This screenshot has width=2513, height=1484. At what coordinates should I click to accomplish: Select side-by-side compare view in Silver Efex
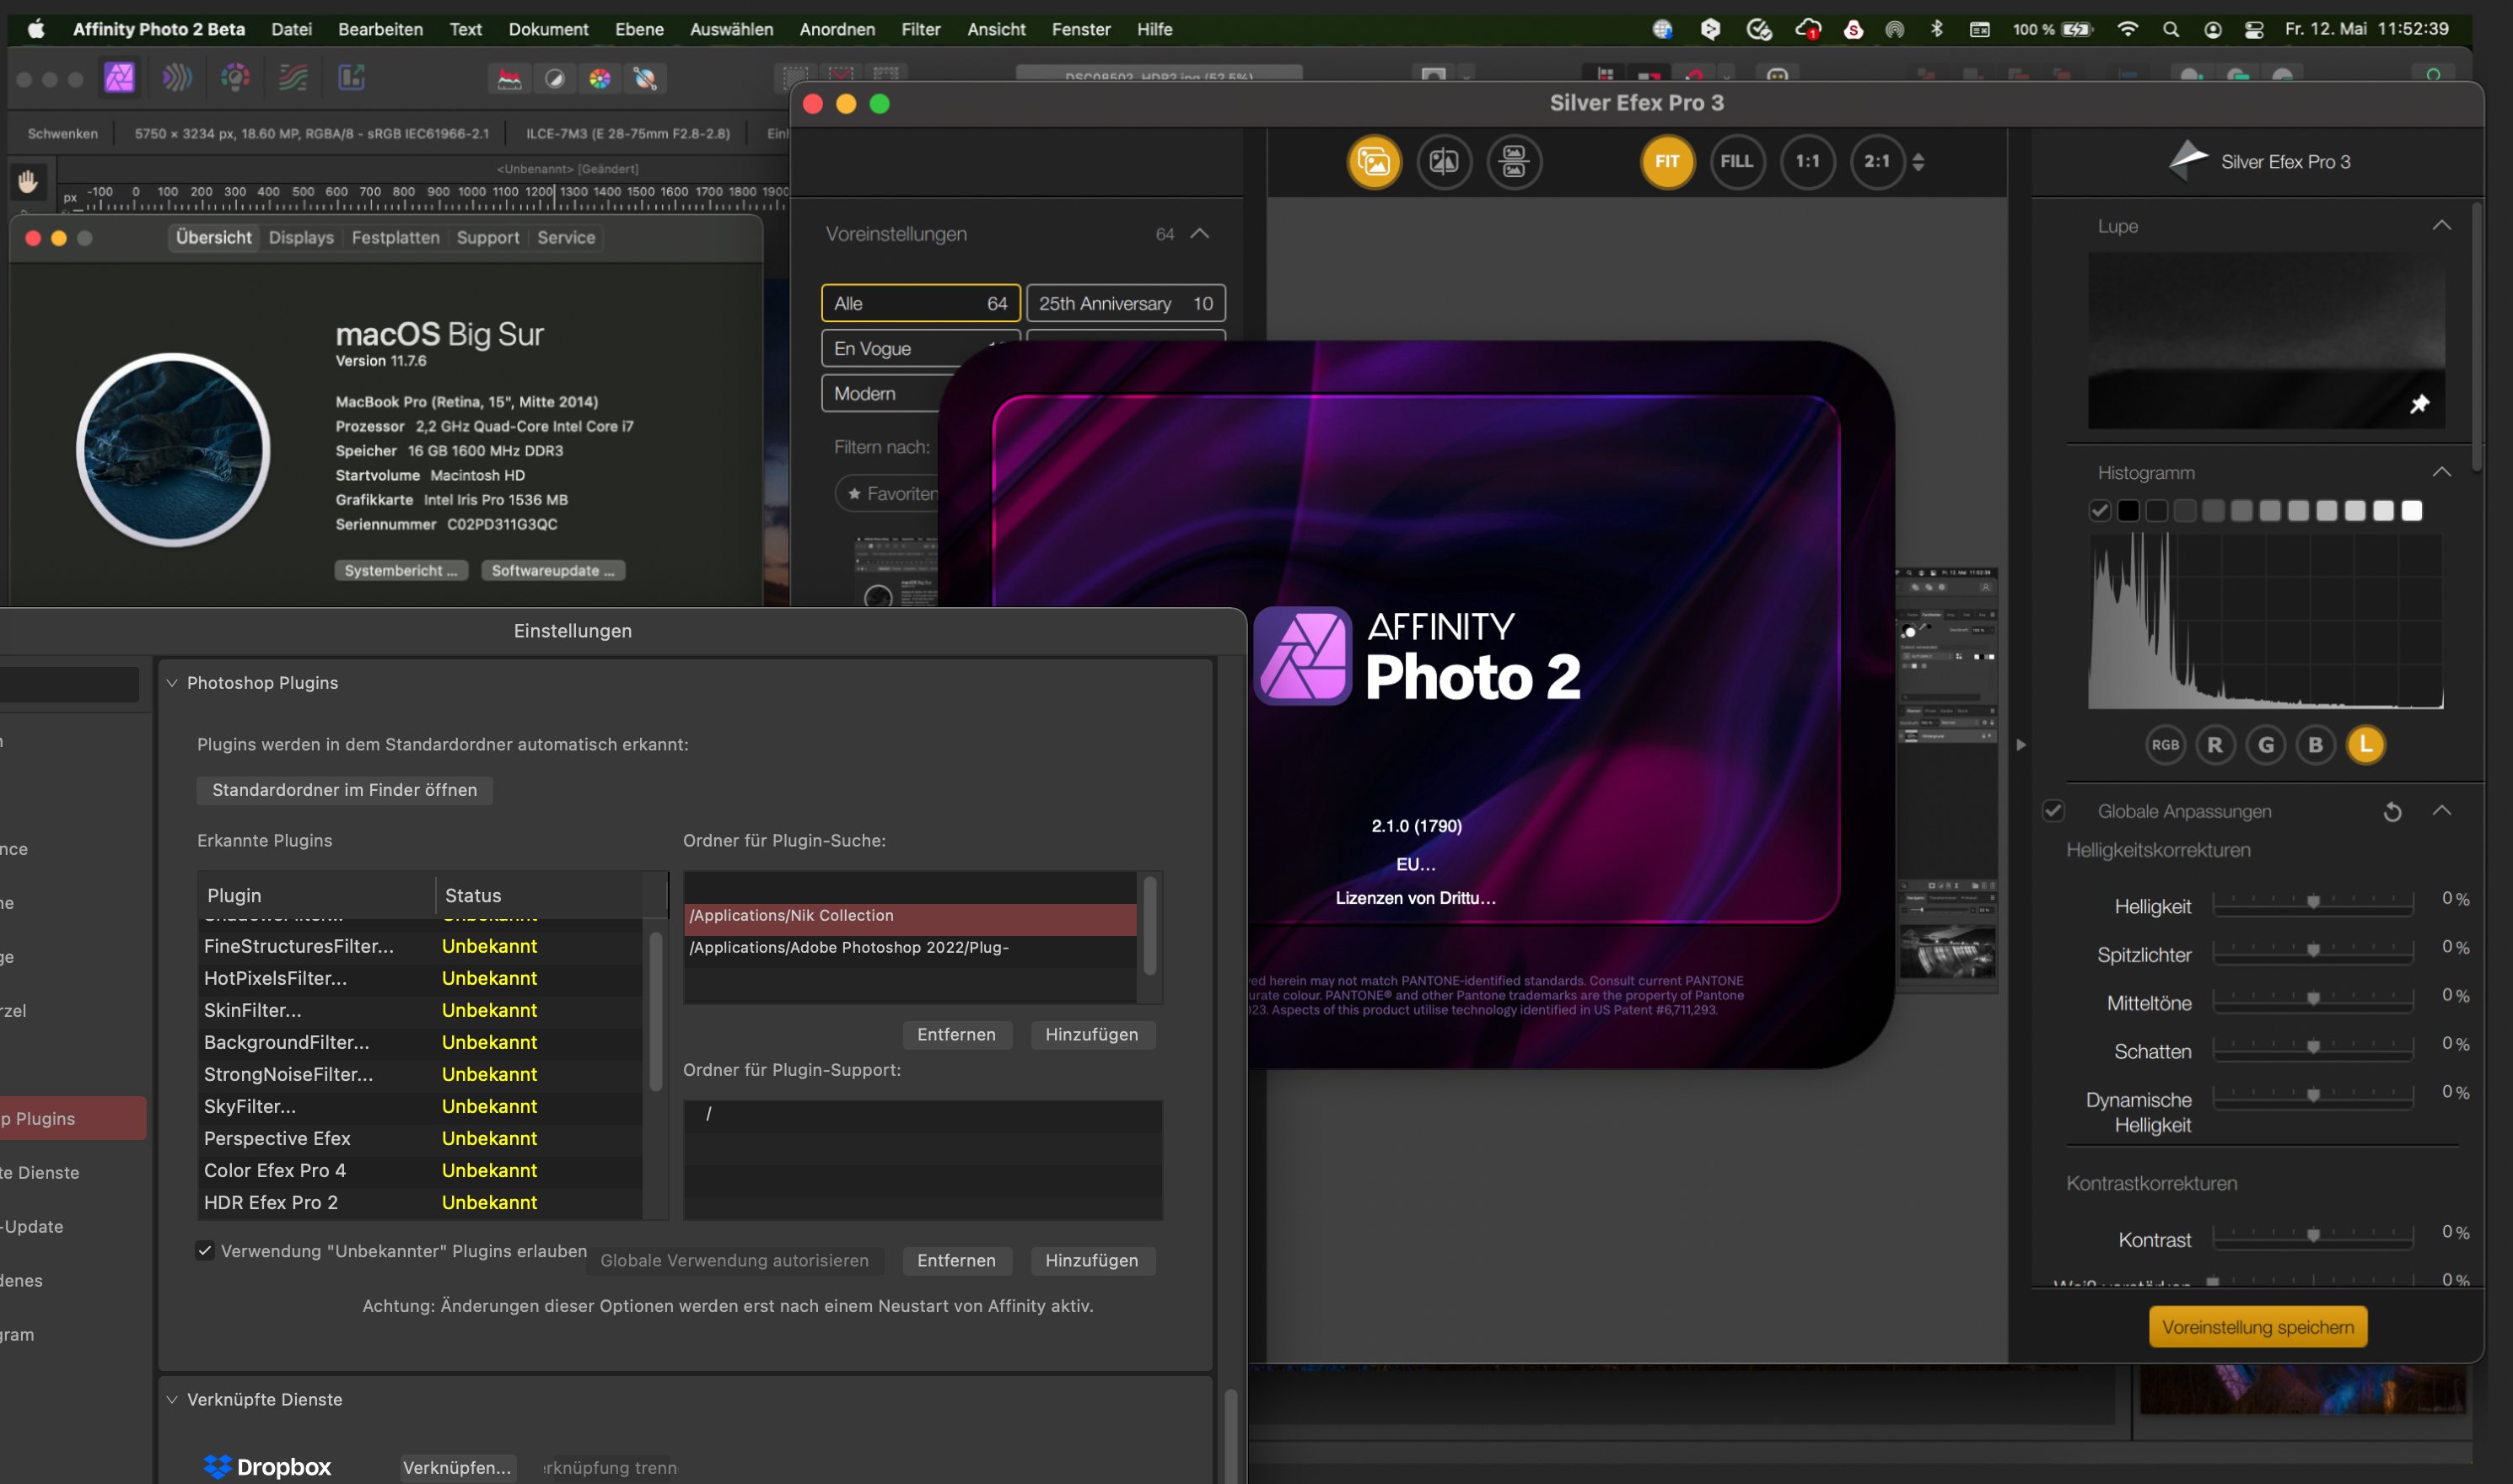1514,162
